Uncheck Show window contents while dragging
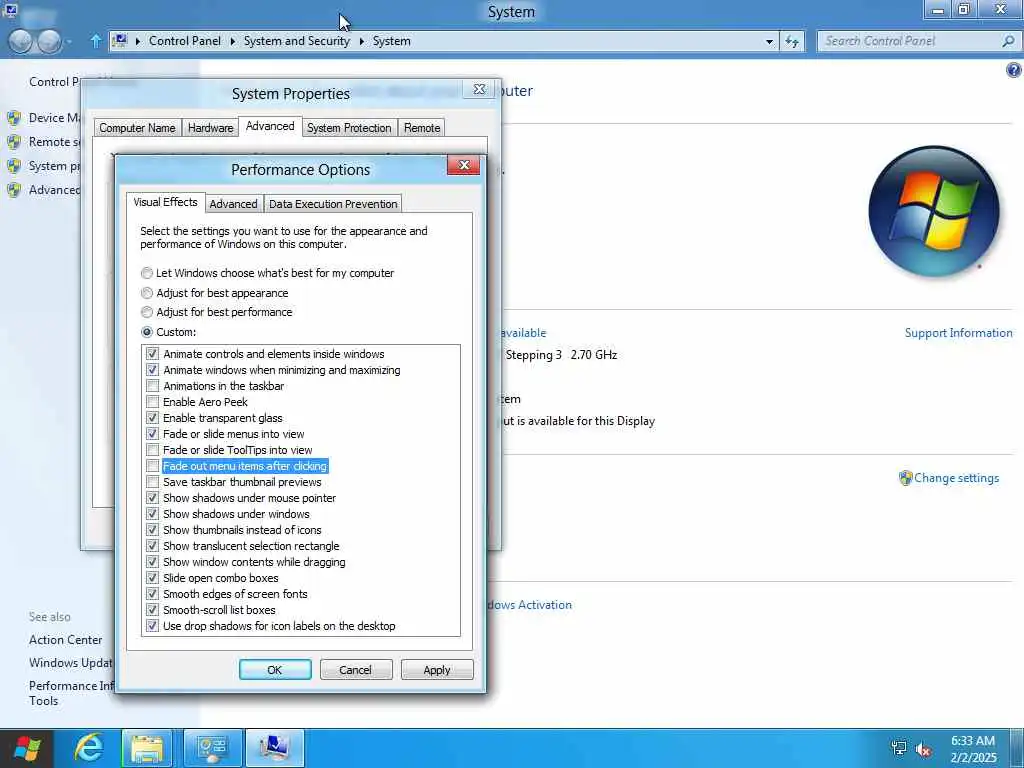1024x768 pixels. point(152,562)
